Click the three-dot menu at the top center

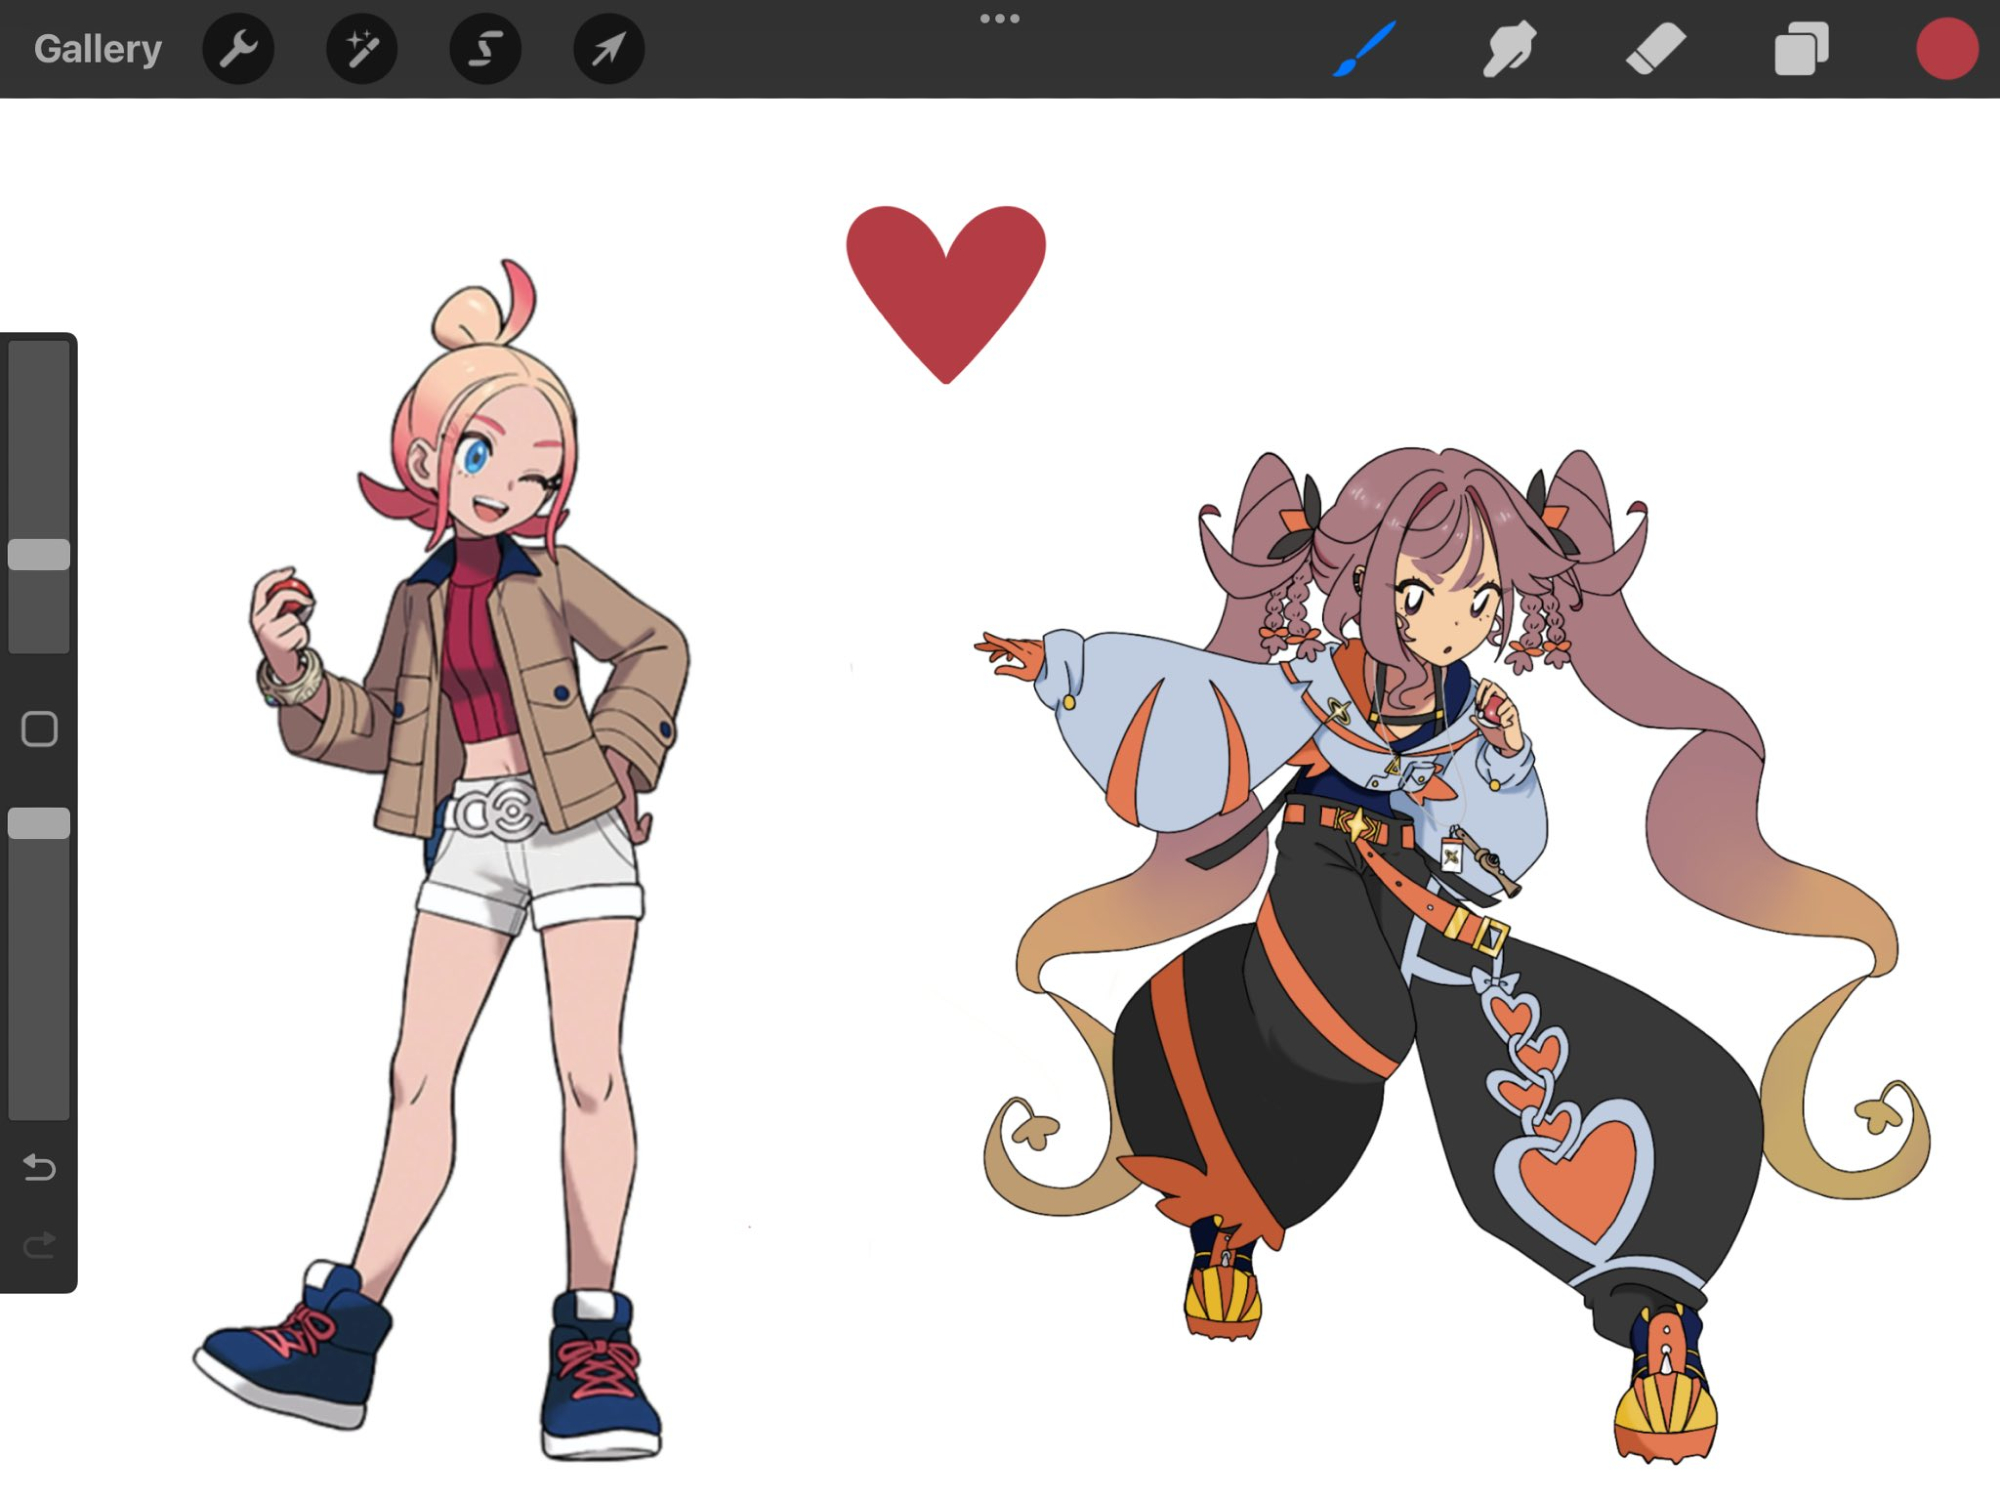tap(999, 19)
